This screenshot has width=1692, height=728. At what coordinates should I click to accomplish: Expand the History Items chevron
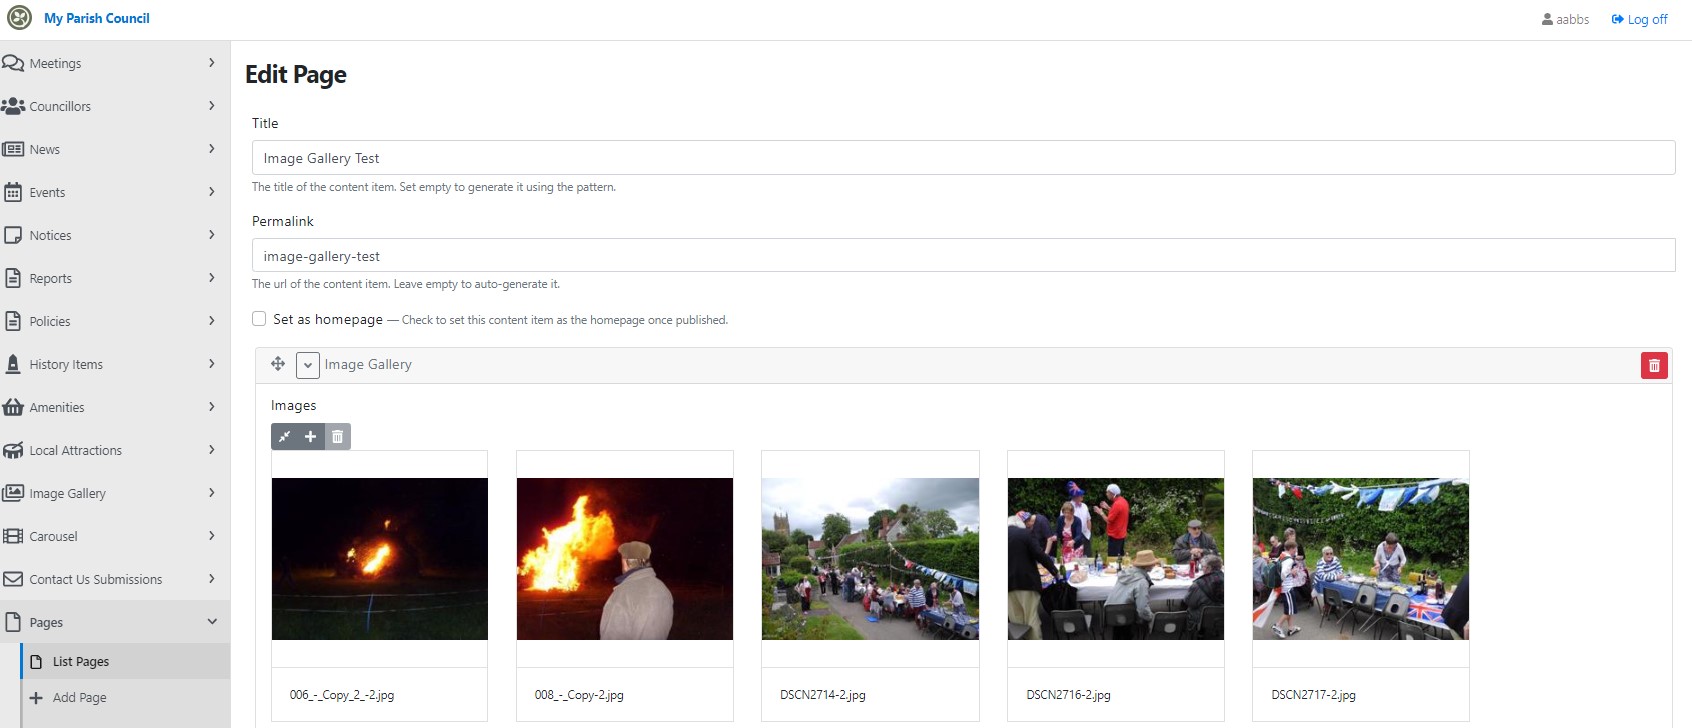point(211,364)
